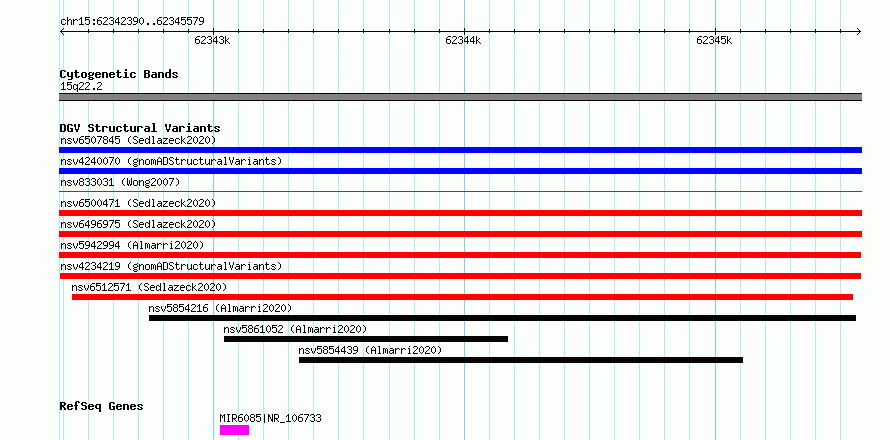This screenshot has width=890, height=440.
Task: Open the nsv4240070 (gnomADStructuralVariants) label
Action: [171, 161]
